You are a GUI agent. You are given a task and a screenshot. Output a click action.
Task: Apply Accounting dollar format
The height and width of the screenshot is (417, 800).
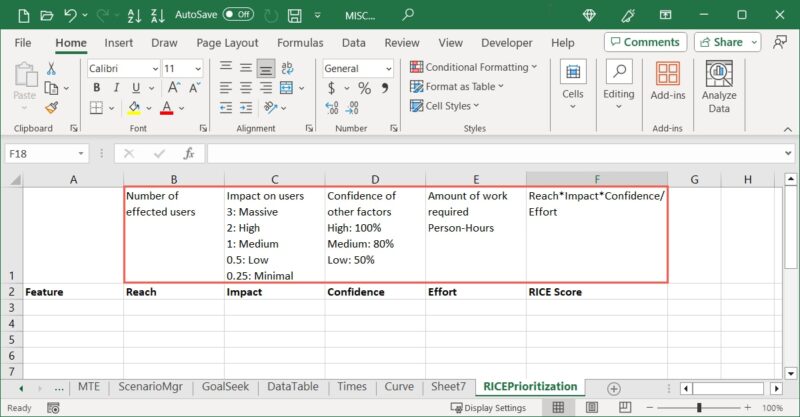coord(332,88)
